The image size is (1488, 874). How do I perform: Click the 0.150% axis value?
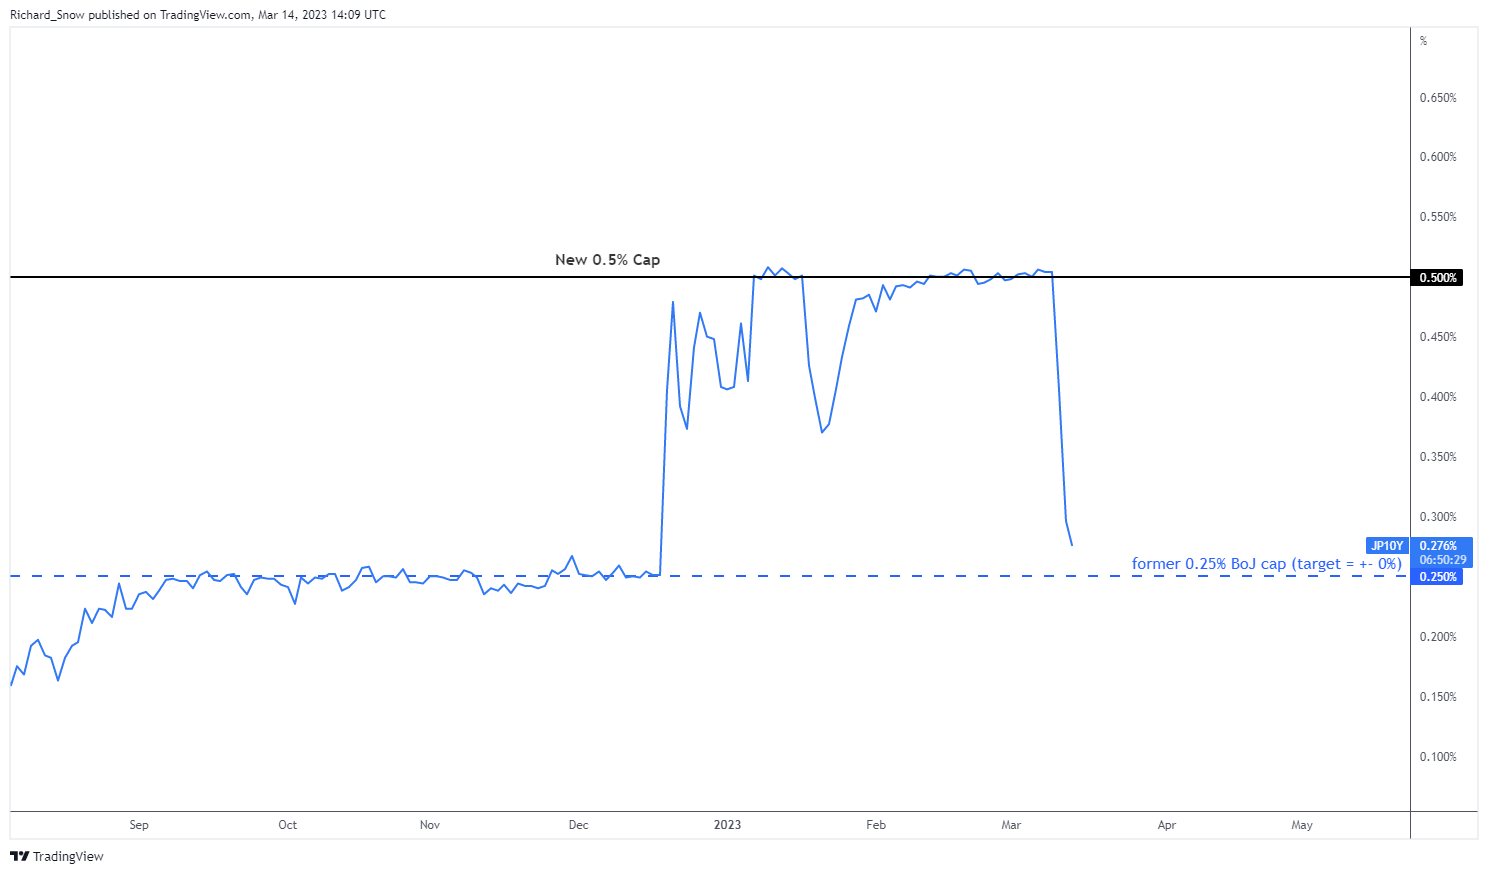1438,697
